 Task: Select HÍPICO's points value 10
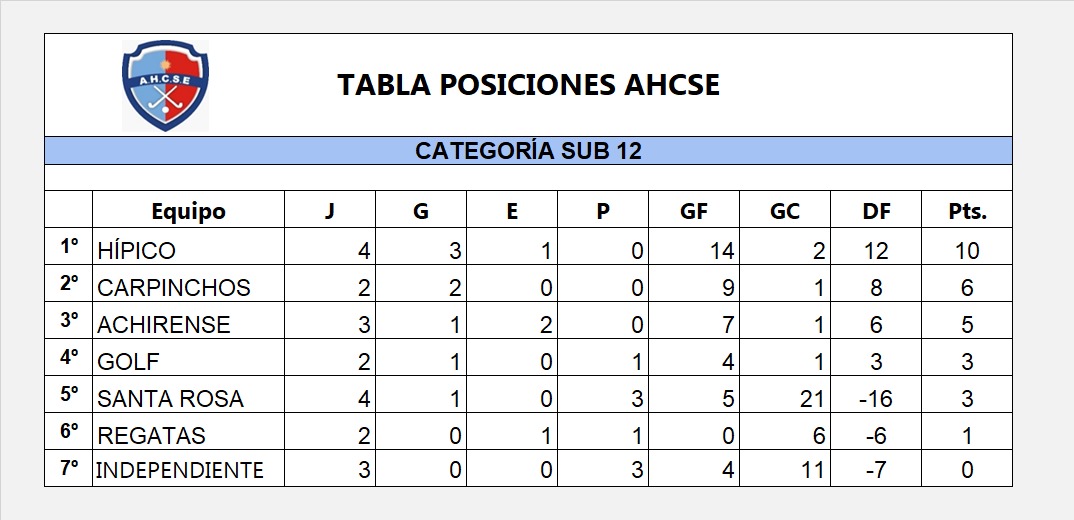(967, 250)
